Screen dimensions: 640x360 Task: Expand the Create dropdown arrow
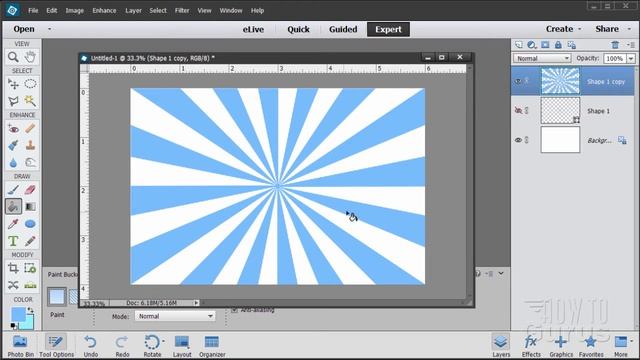pyautogui.click(x=580, y=29)
